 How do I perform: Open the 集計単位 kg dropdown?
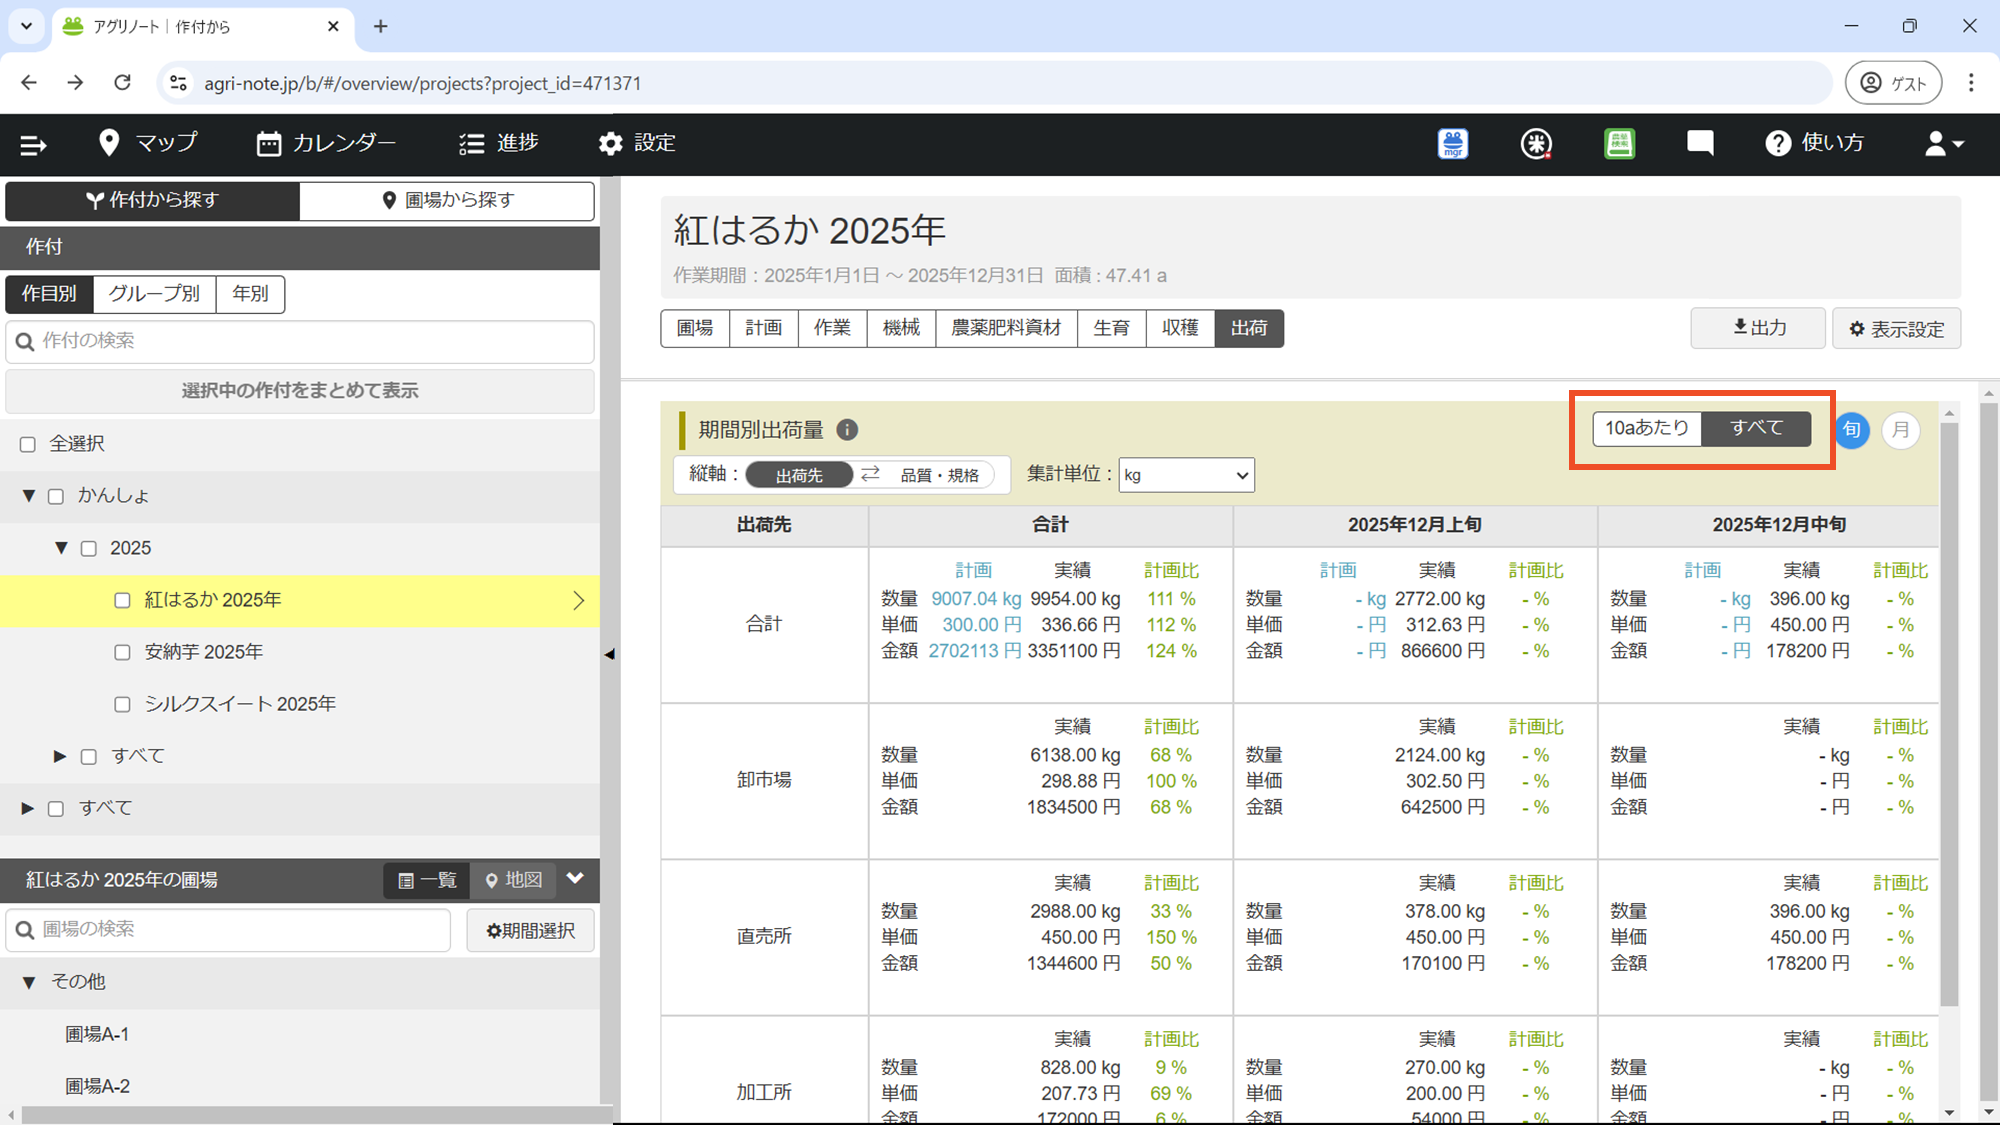(x=1186, y=475)
